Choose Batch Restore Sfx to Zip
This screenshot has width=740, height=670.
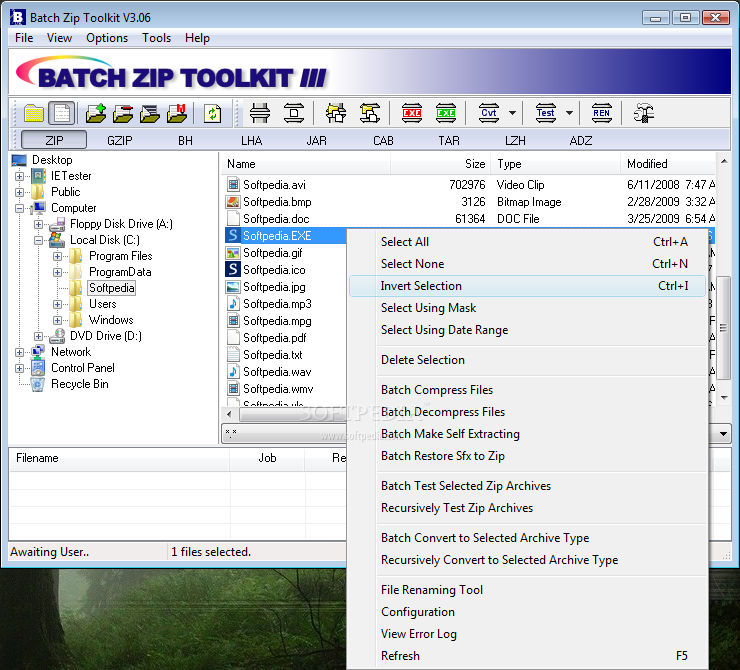[x=527, y=456]
